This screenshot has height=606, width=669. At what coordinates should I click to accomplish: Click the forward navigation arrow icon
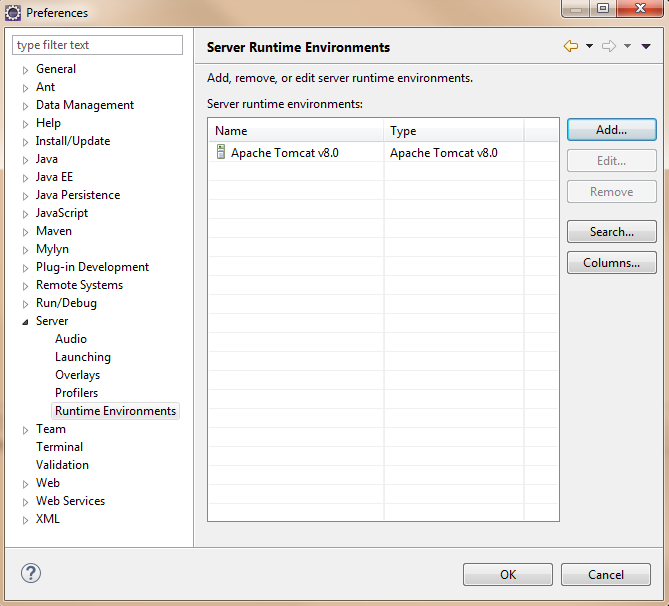tap(609, 46)
